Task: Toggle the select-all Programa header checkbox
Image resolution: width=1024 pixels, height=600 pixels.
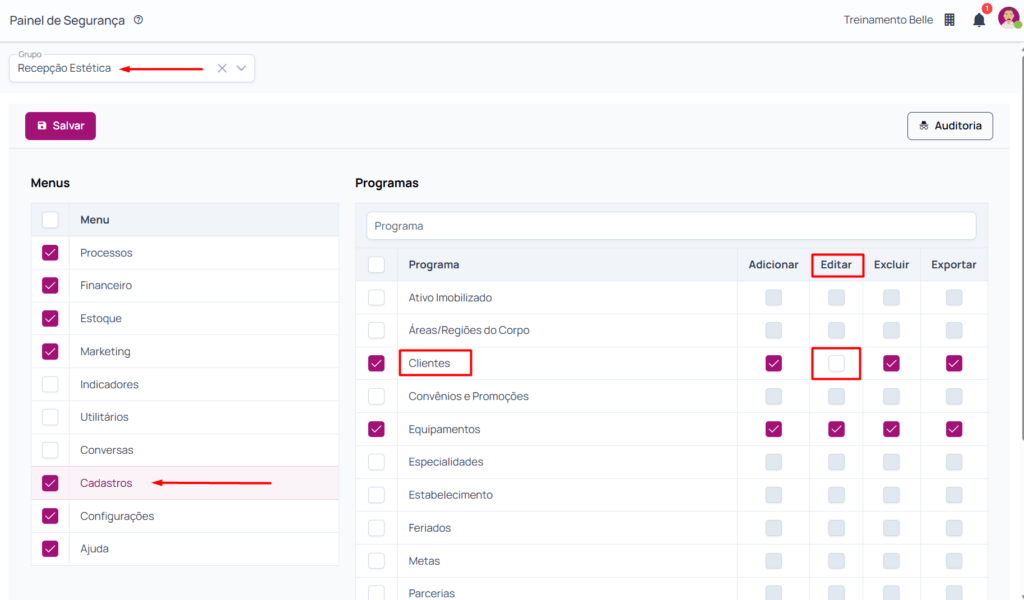Action: click(376, 265)
